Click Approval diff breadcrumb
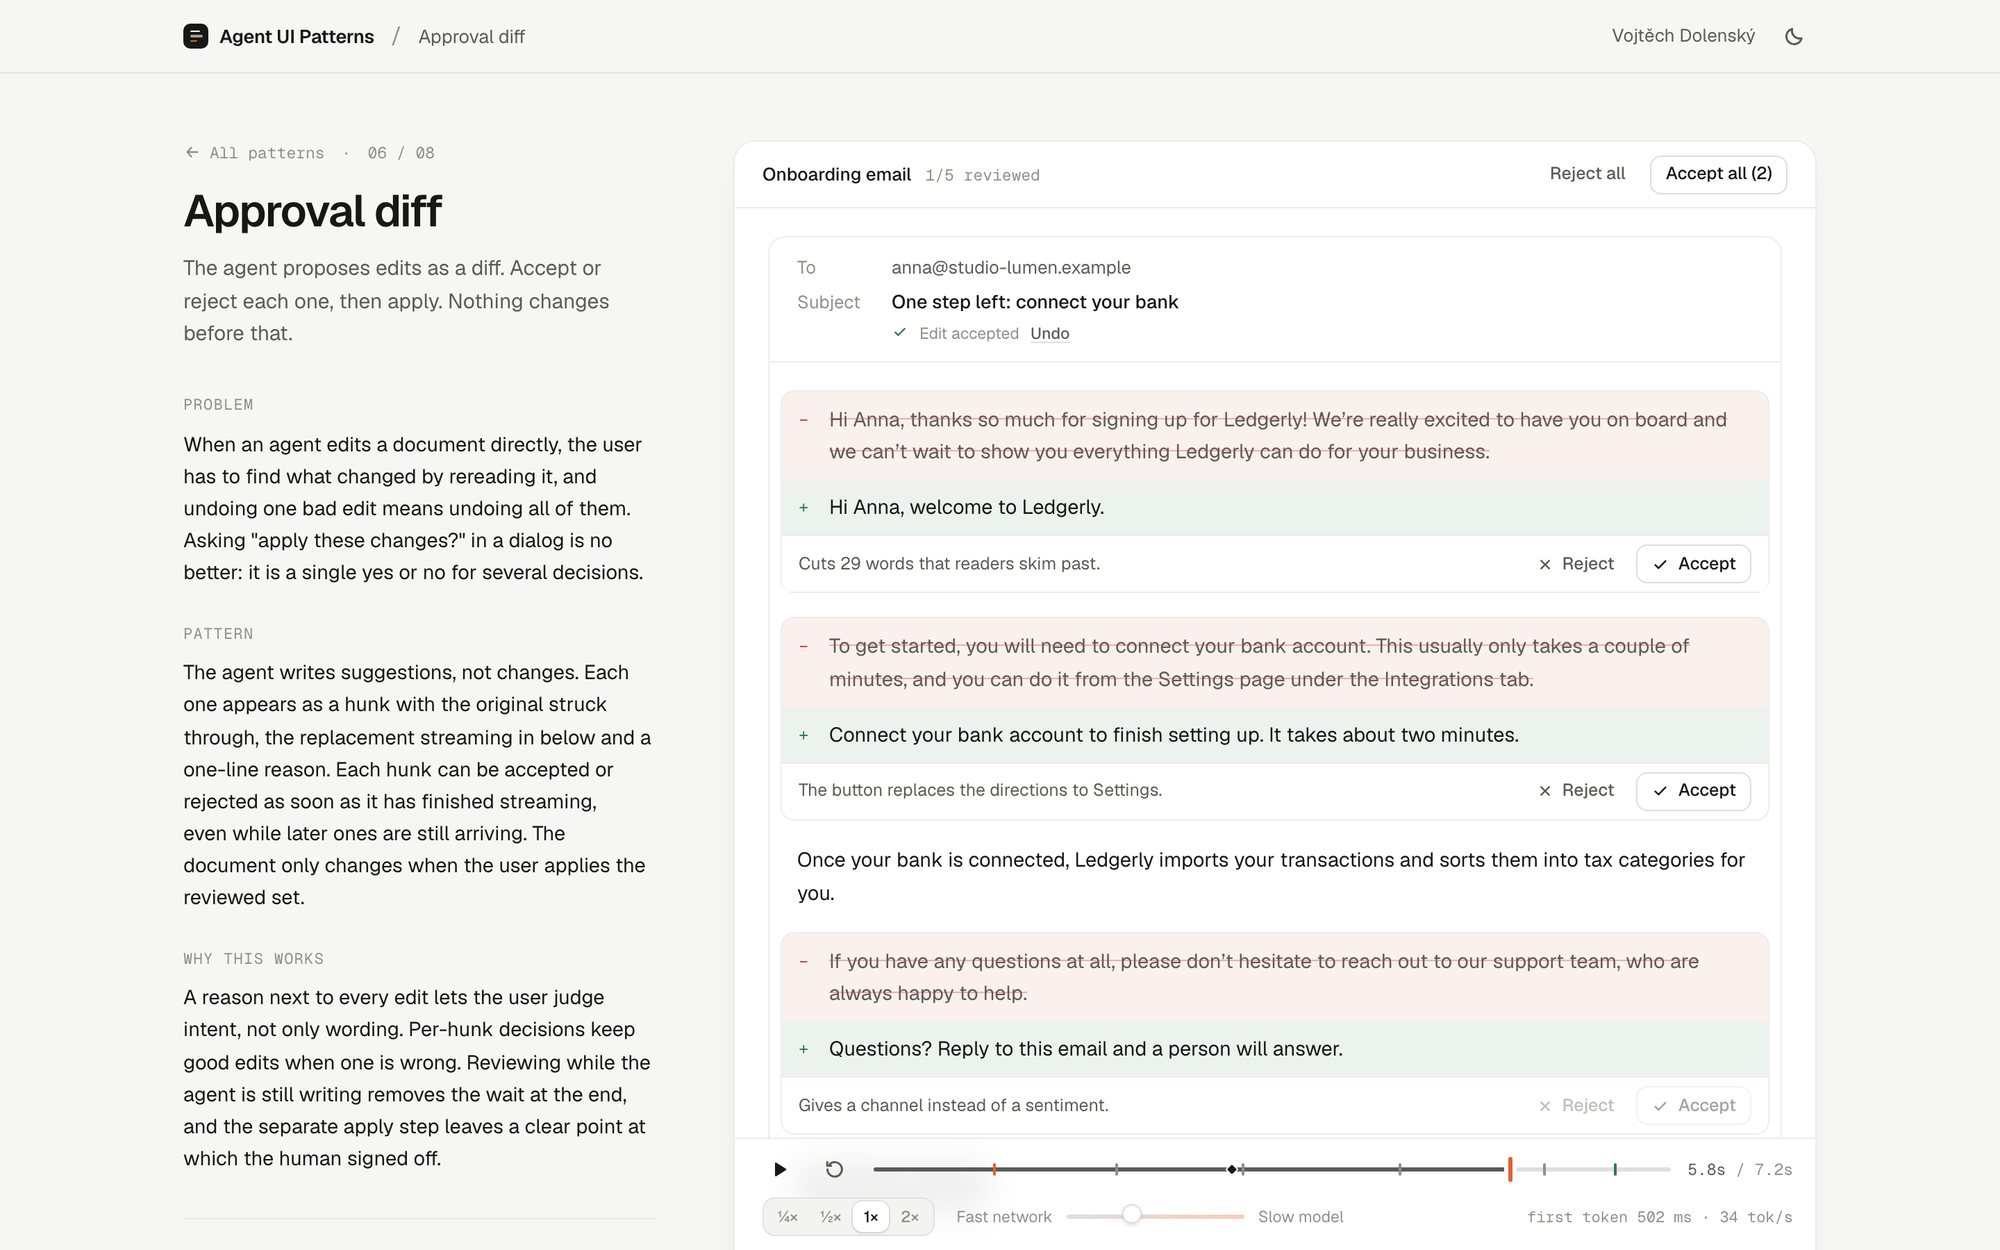2000x1250 pixels. tap(471, 37)
